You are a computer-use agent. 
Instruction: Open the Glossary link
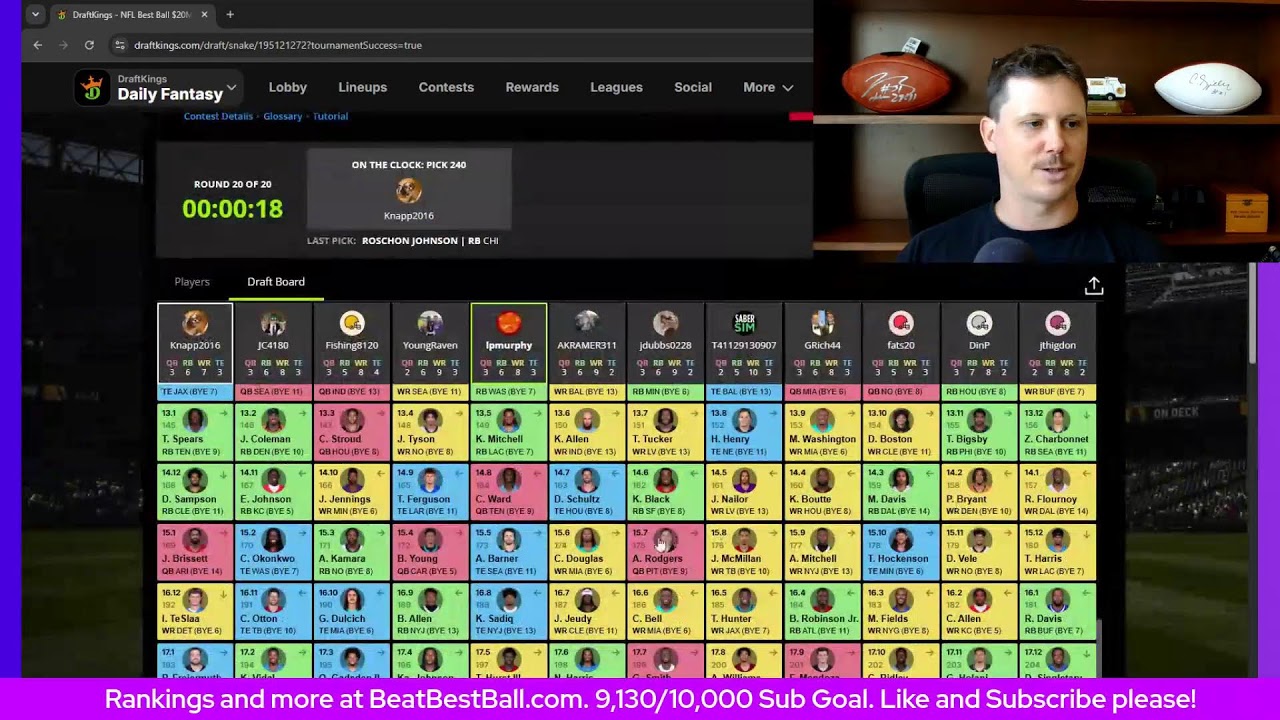pos(283,116)
